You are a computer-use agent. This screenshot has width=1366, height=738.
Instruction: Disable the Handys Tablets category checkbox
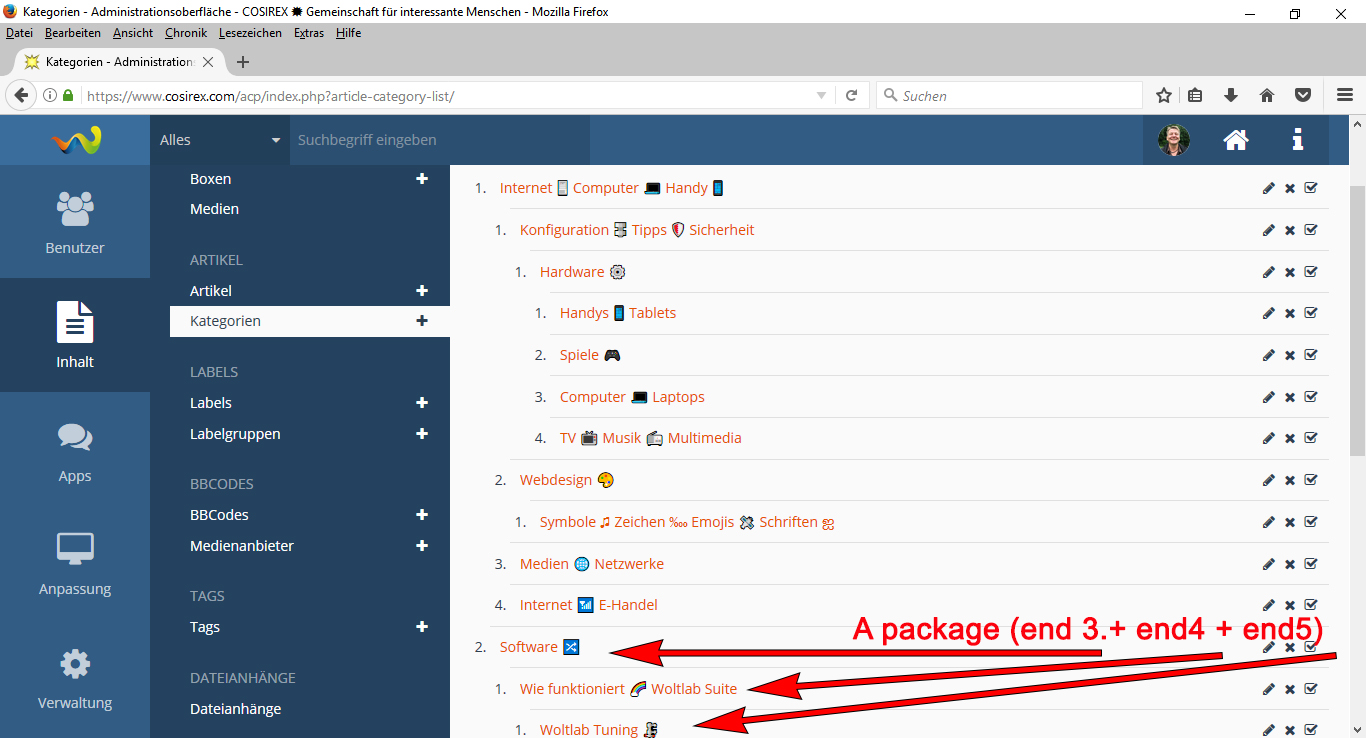tap(1311, 313)
